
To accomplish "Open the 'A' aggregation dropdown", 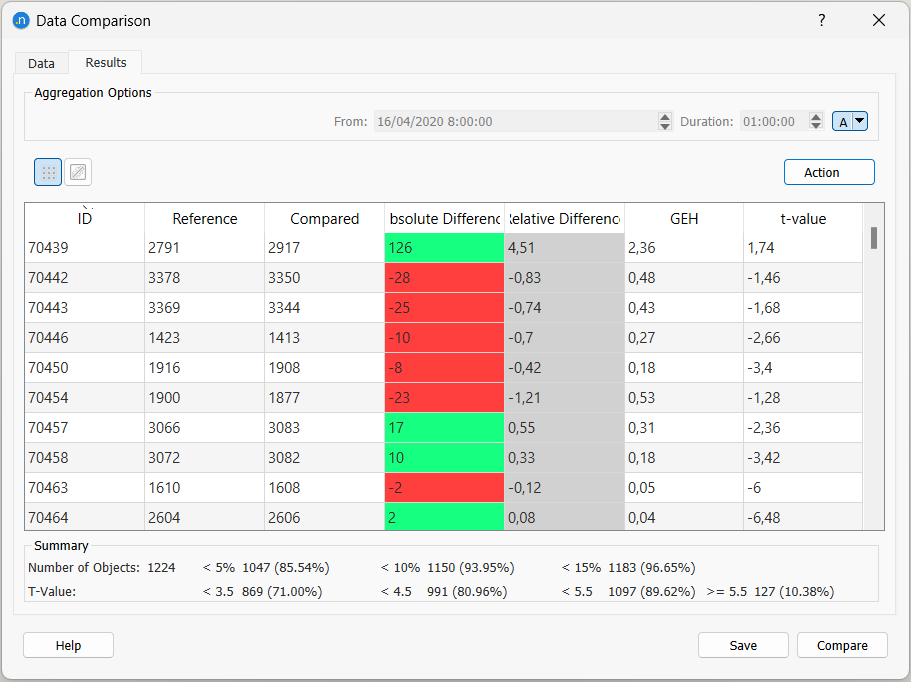I will (859, 121).
